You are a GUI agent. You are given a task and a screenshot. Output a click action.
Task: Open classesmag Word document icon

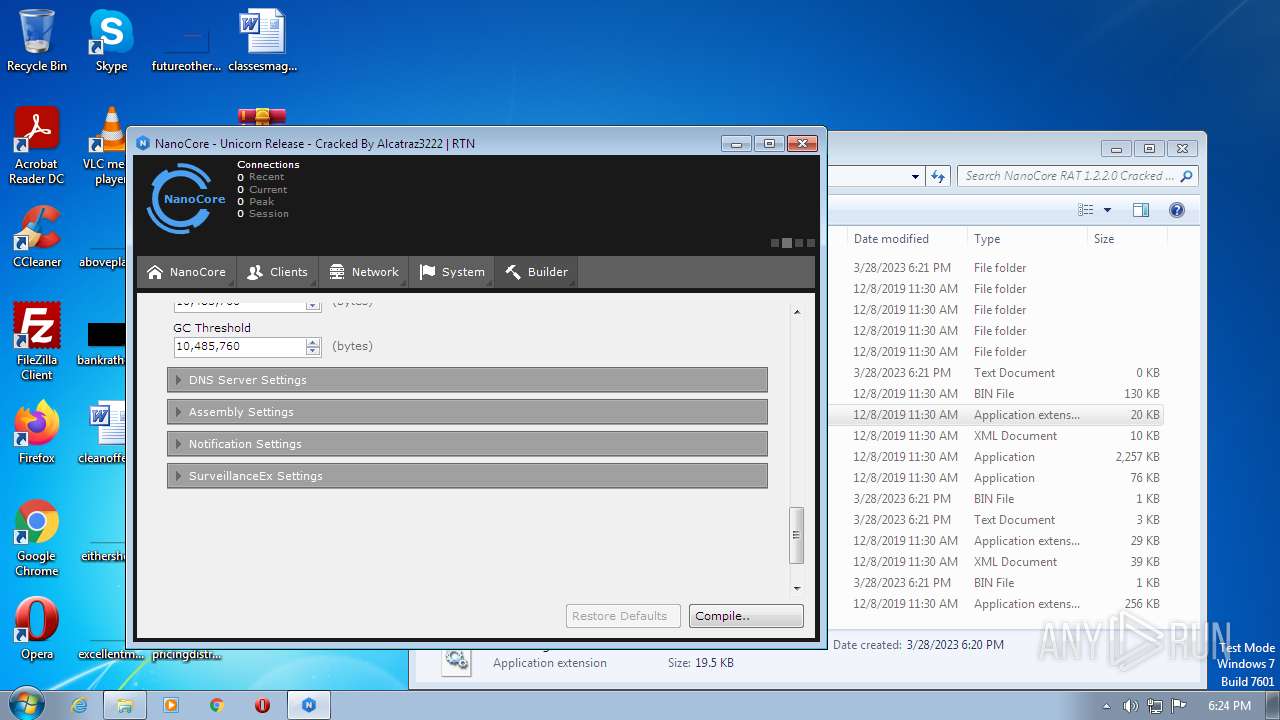click(x=262, y=41)
